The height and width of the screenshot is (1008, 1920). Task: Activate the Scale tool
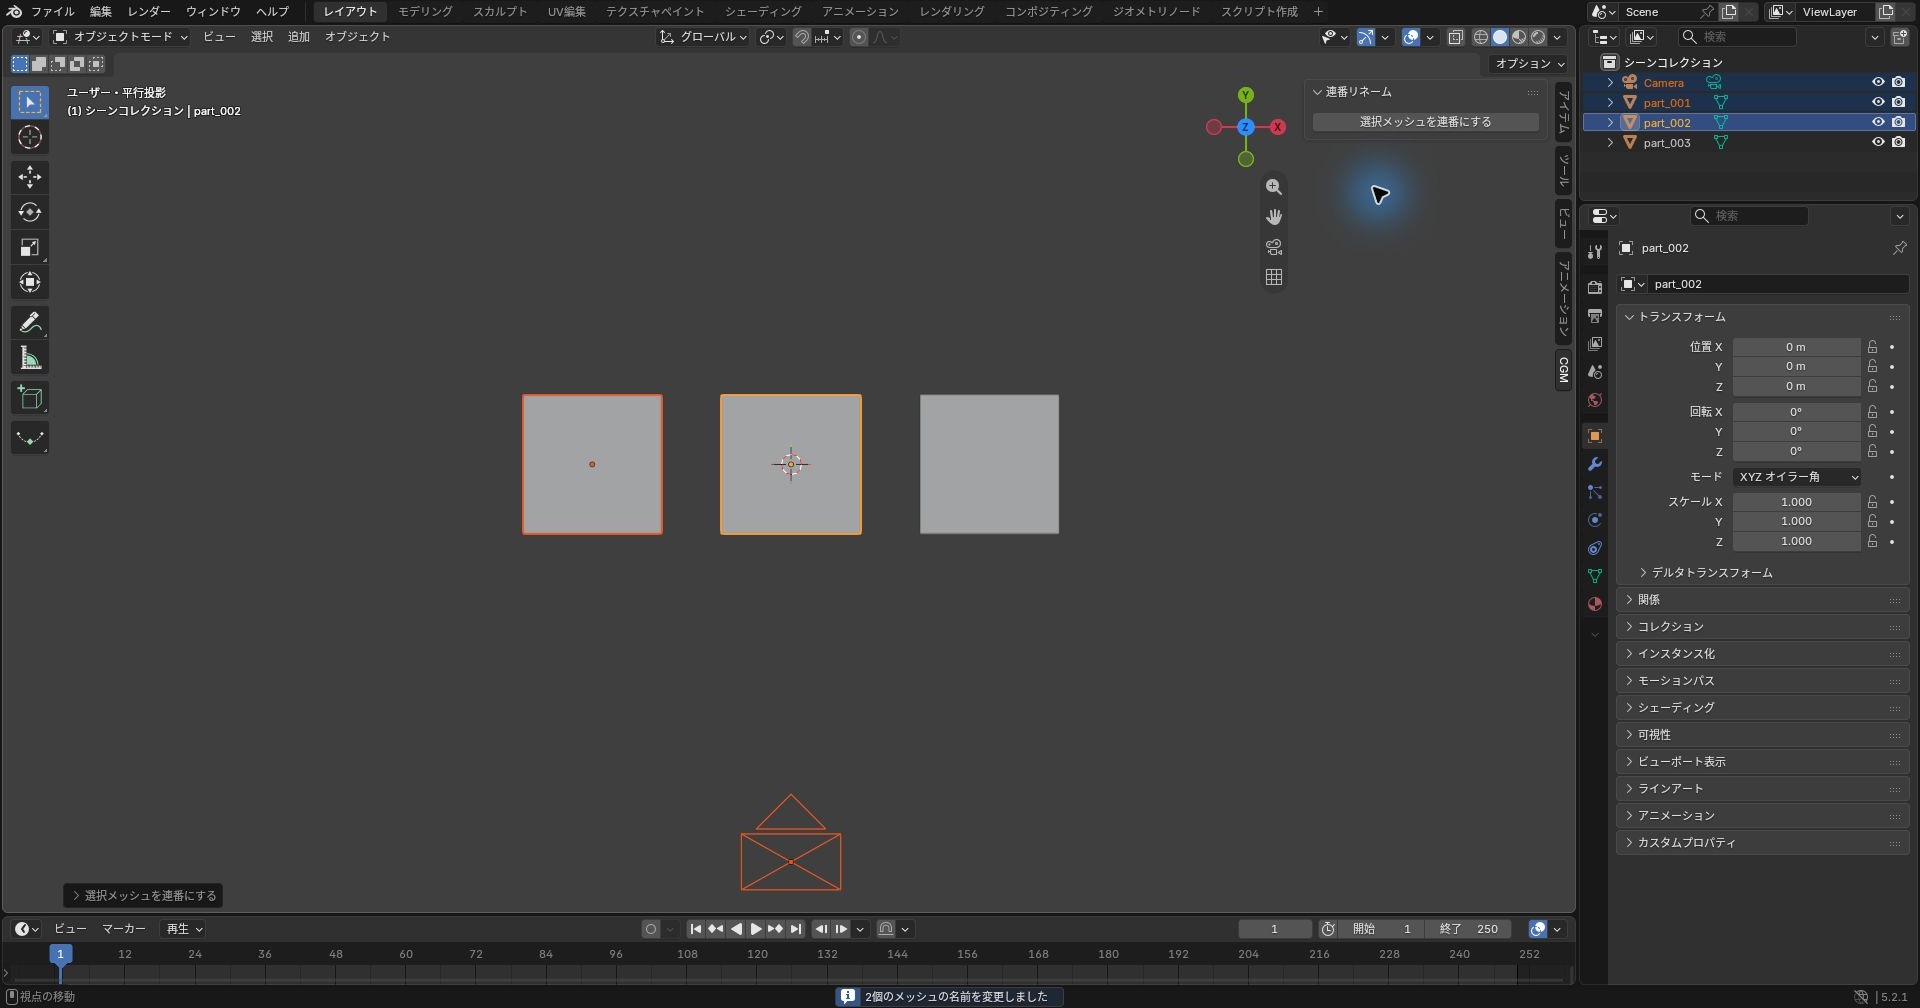(30, 247)
